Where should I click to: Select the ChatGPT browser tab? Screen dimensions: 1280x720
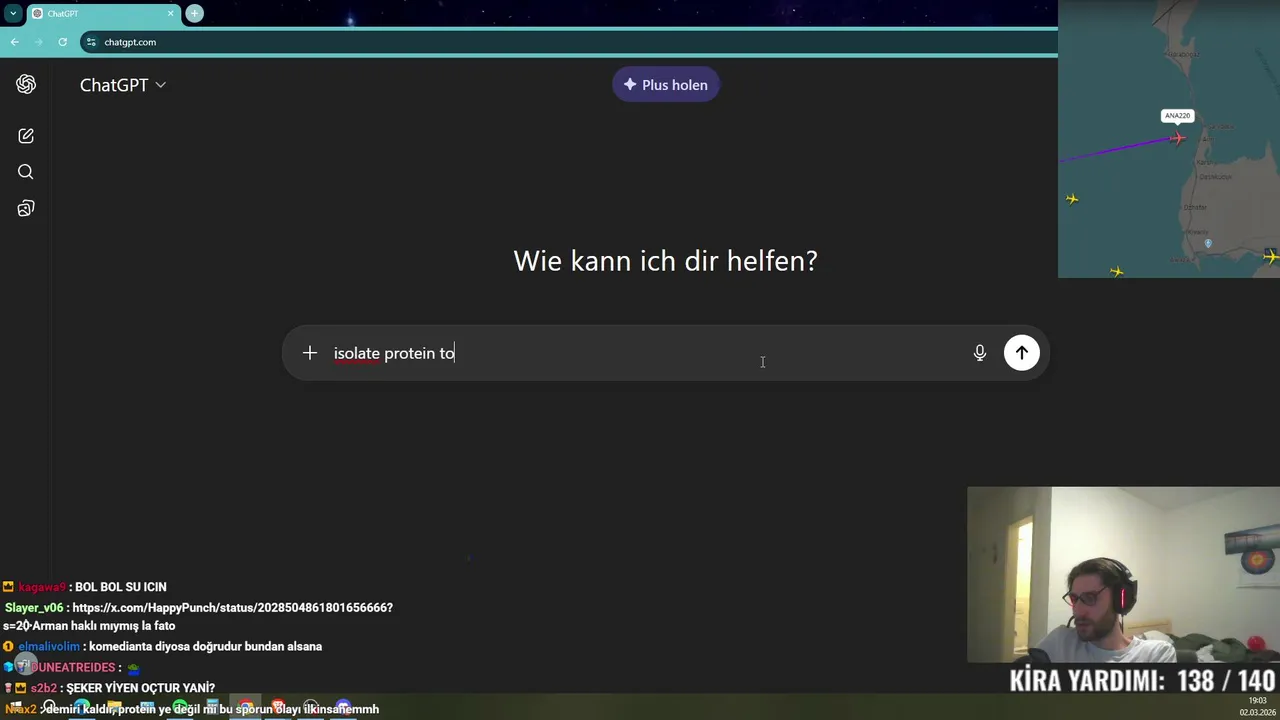pos(101,13)
